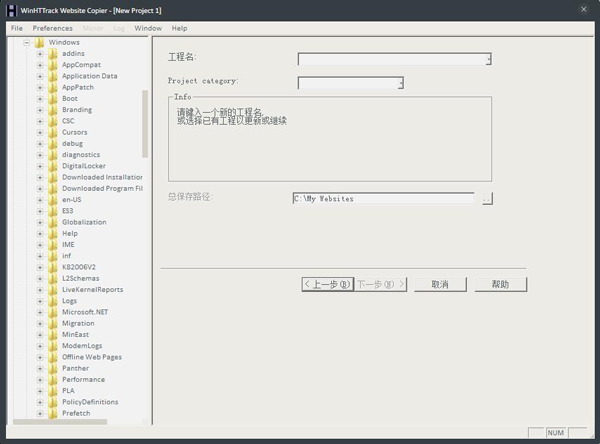Viewport: 600px width, 444px height.
Task: Expand the Application Data folder
Action: tap(40, 76)
